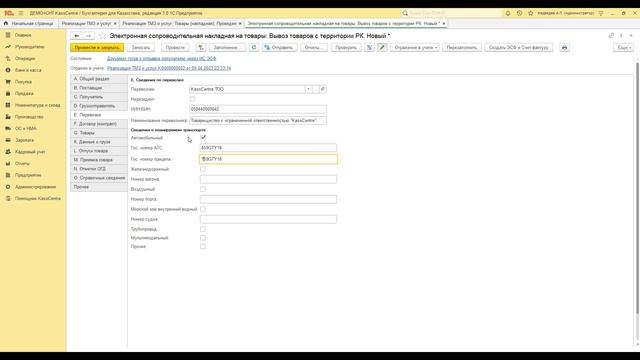Expand the Перевозчик dropdown arrow
This screenshot has width=640, height=360.
309,89
